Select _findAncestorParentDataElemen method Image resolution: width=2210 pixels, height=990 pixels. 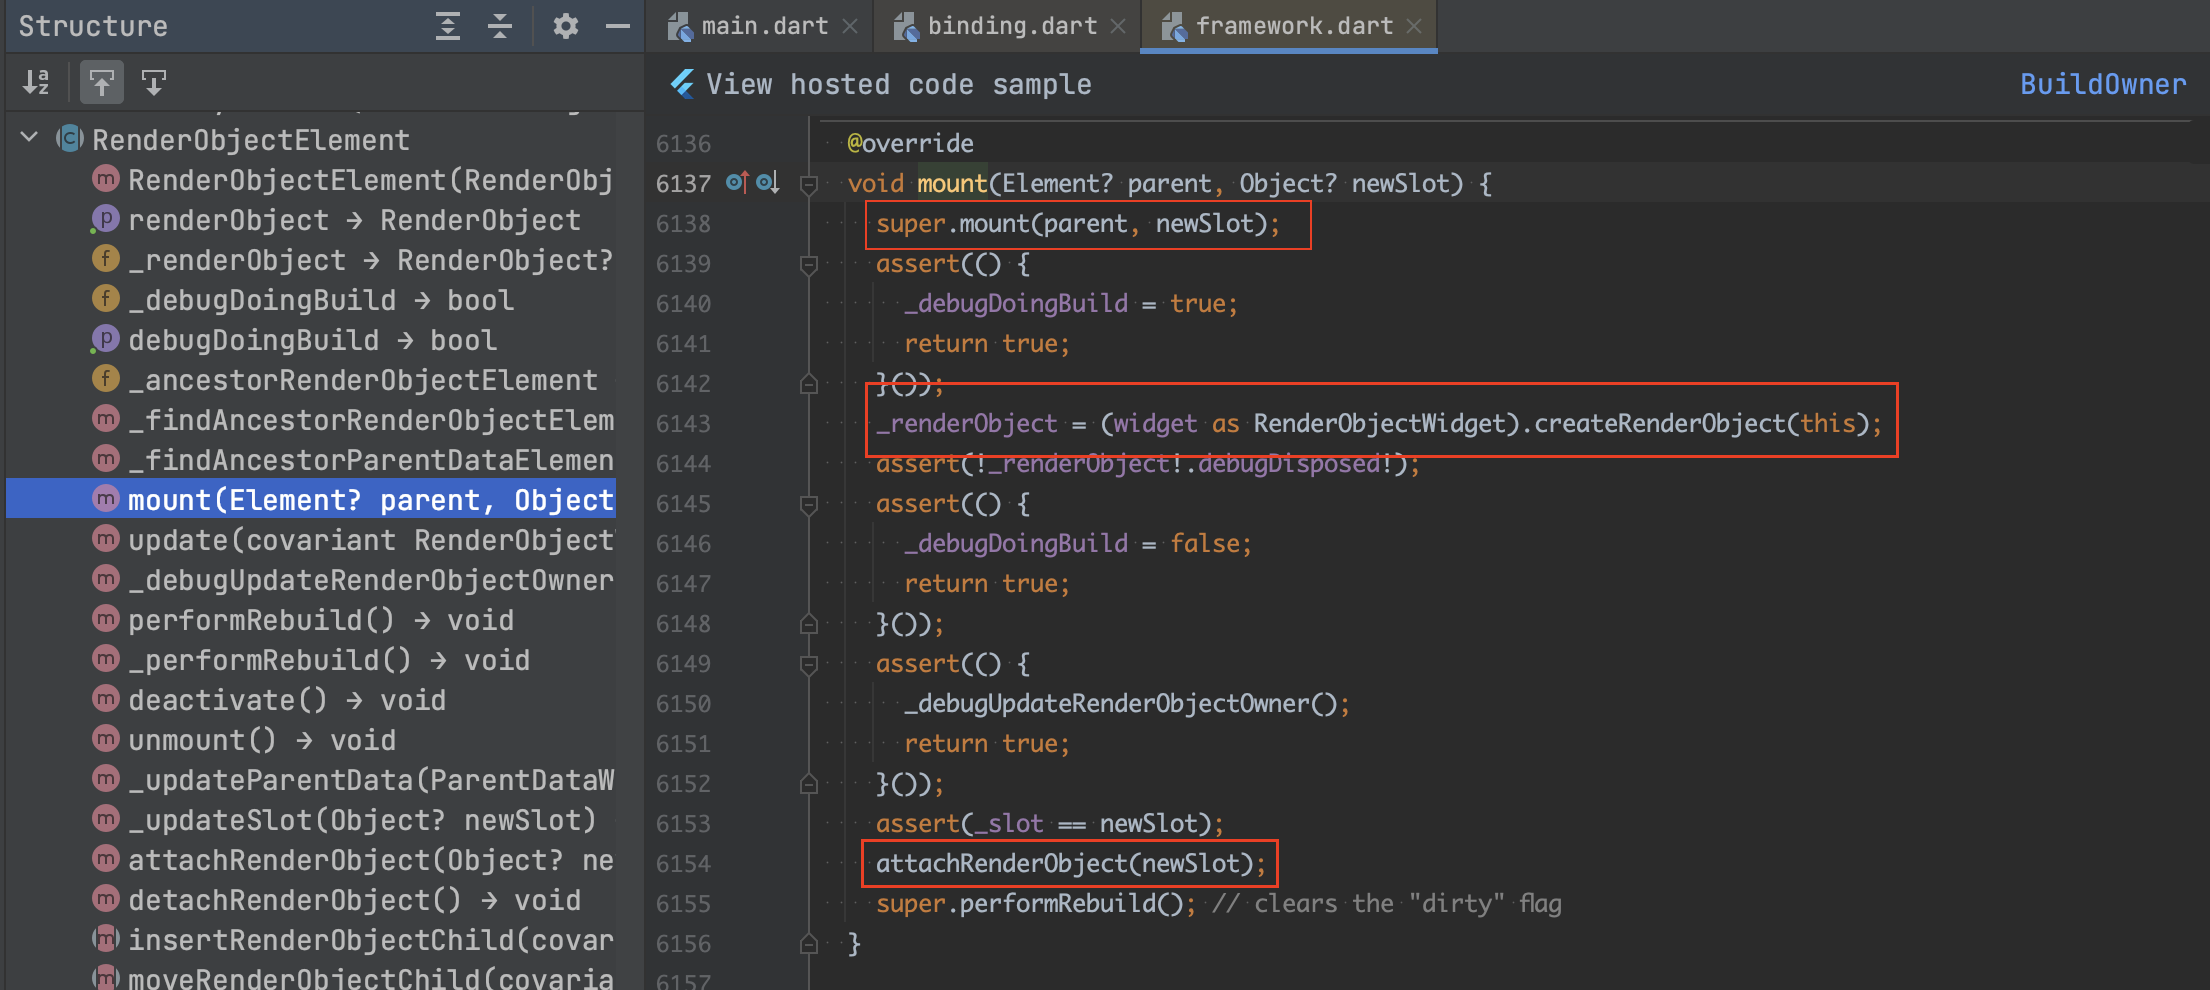click(x=353, y=460)
